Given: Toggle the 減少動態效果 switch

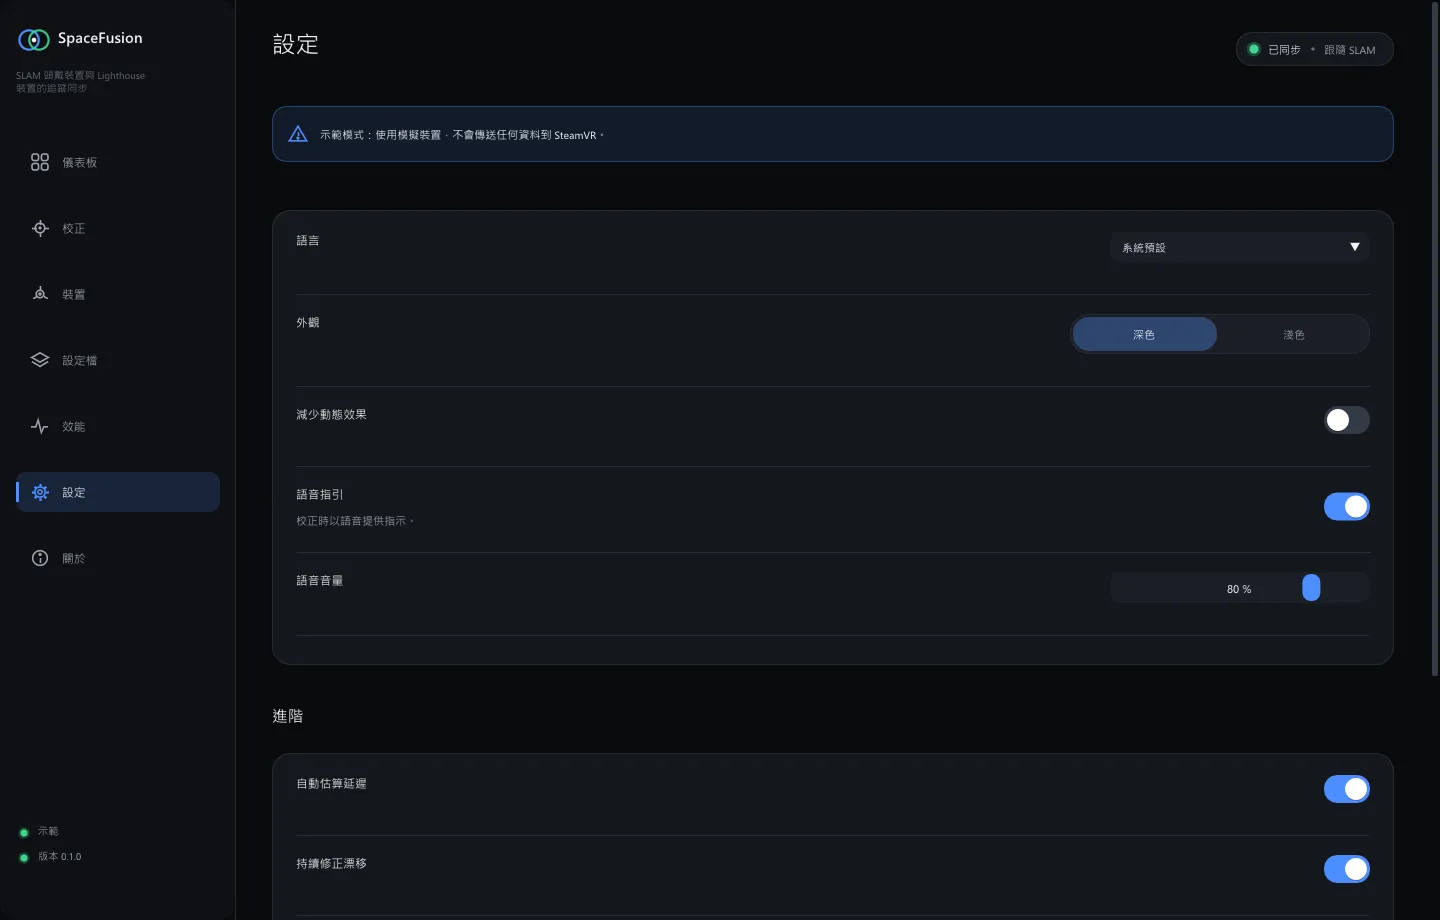Looking at the screenshot, I should click(1347, 420).
